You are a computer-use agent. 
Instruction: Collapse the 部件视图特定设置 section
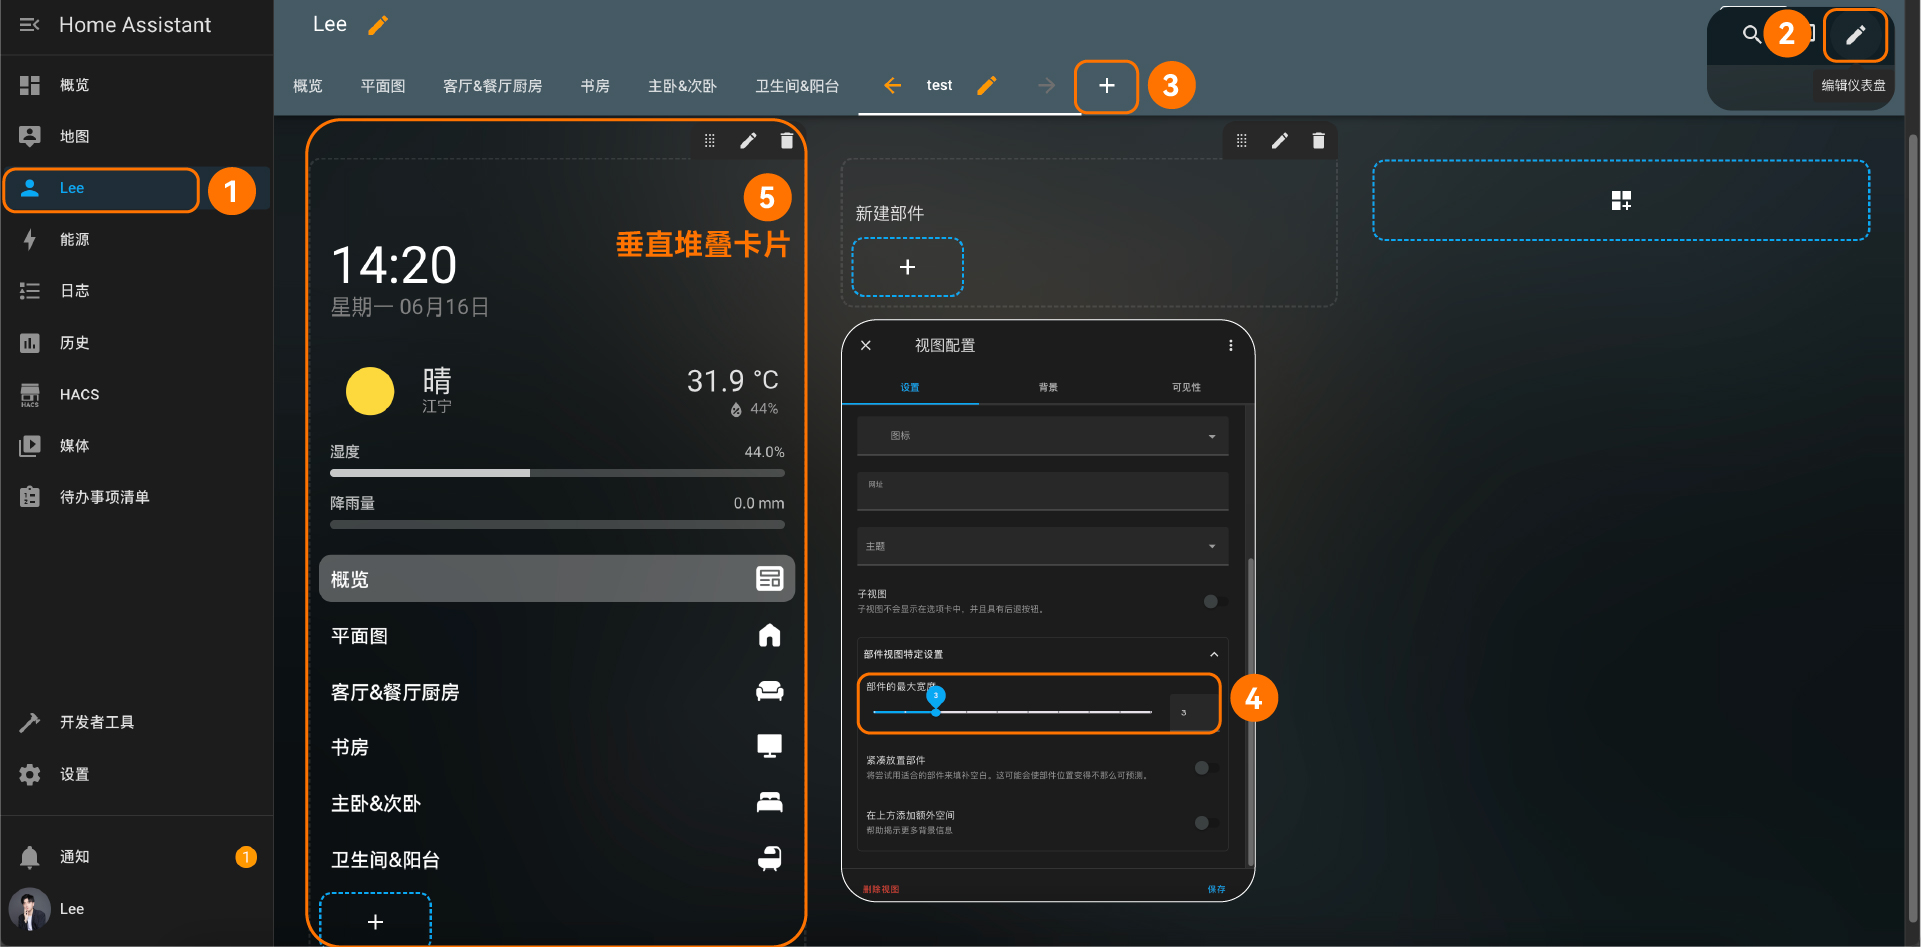[x=1214, y=655]
